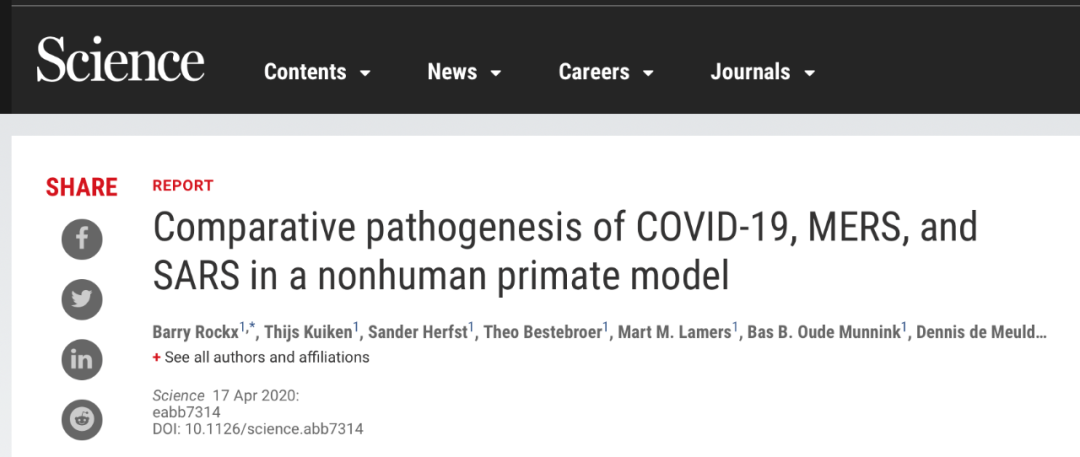Share article on Twitter
1080x457 pixels.
click(82, 299)
